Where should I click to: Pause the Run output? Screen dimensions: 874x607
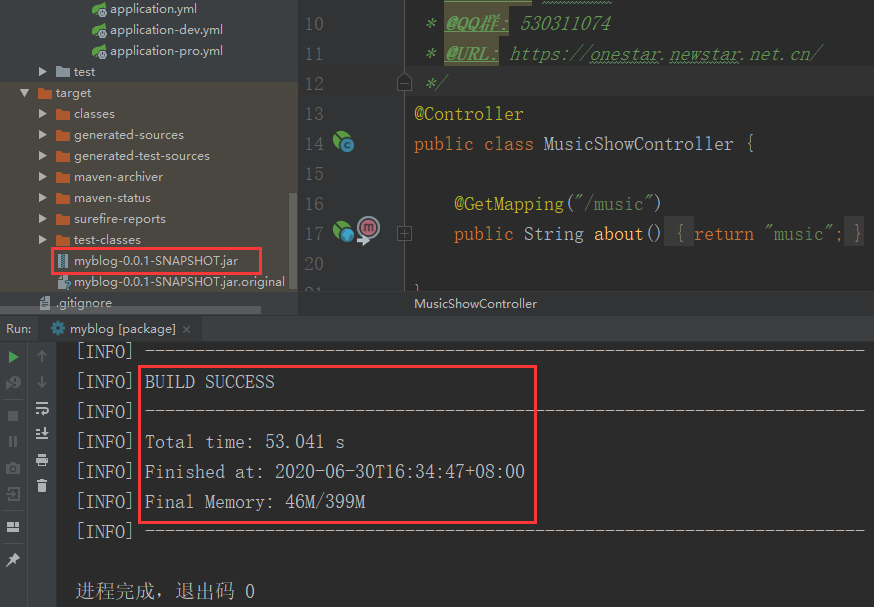click(13, 441)
